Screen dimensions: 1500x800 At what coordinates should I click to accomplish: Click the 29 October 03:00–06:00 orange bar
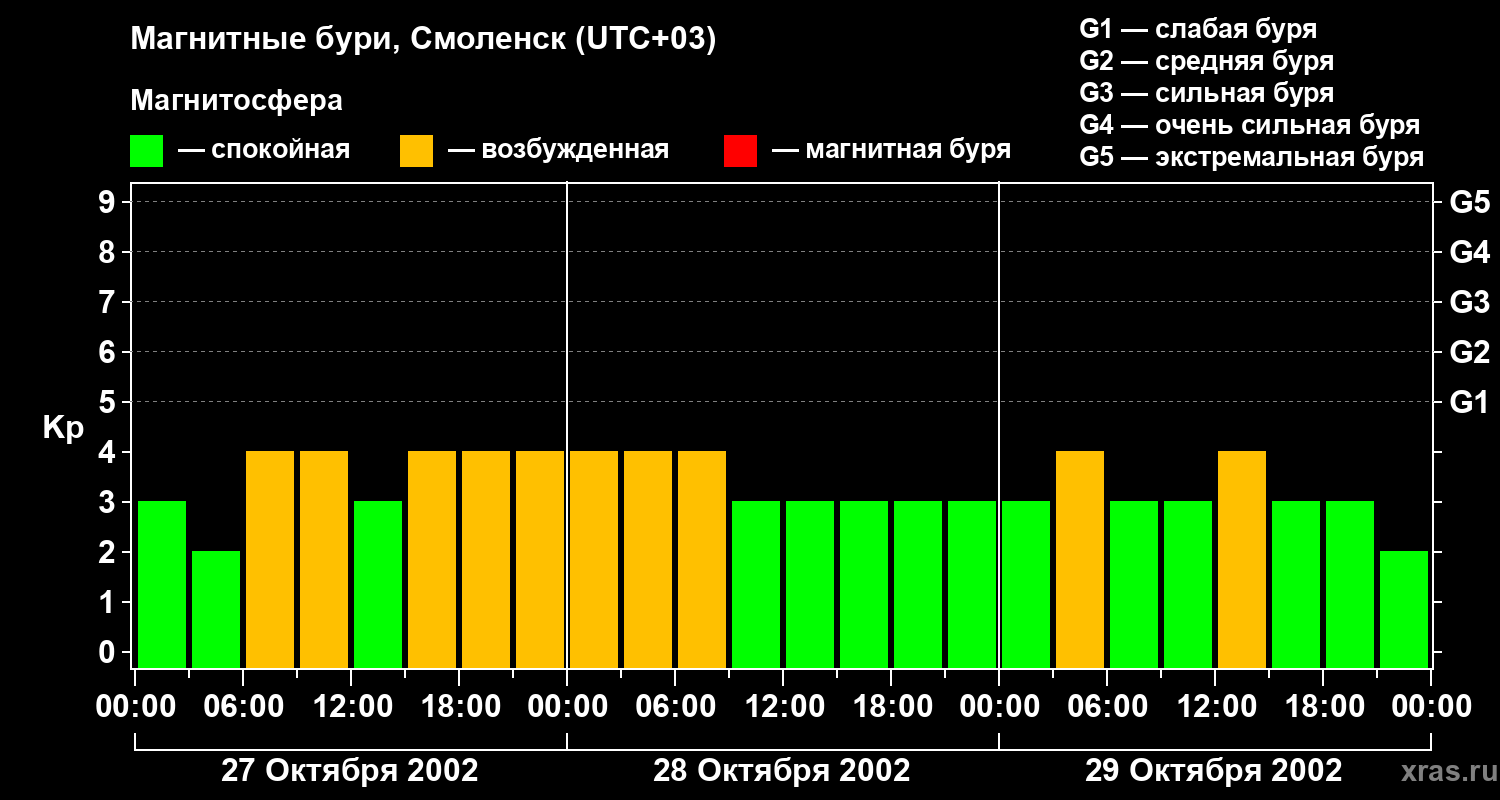tap(1080, 559)
